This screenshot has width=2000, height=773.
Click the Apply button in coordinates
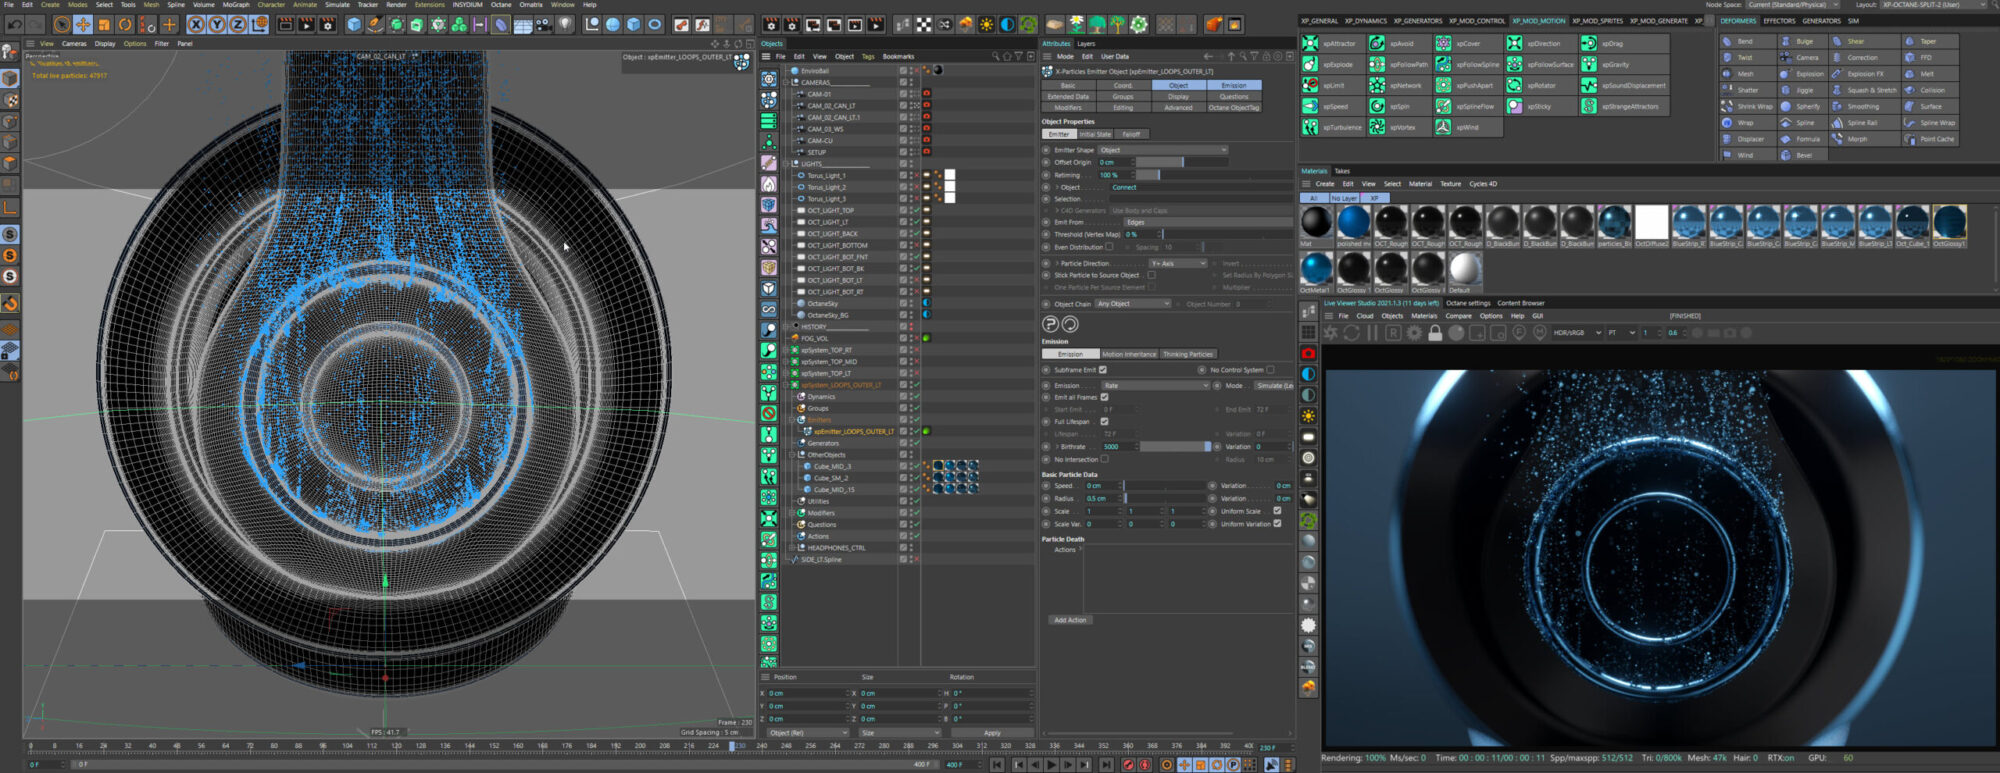(992, 733)
